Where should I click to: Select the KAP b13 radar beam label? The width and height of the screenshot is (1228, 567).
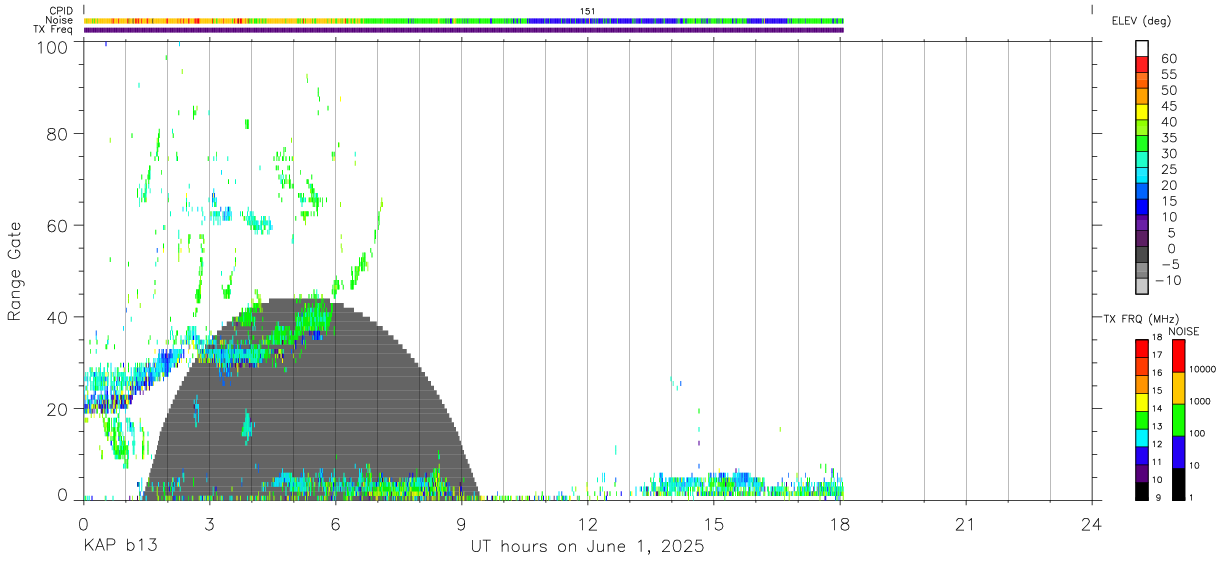[120, 546]
